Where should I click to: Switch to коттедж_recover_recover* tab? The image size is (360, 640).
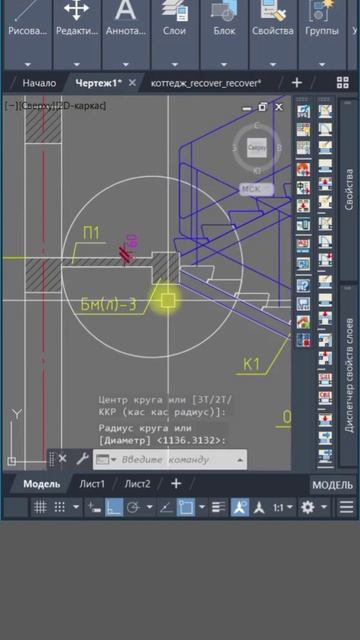tap(206, 83)
